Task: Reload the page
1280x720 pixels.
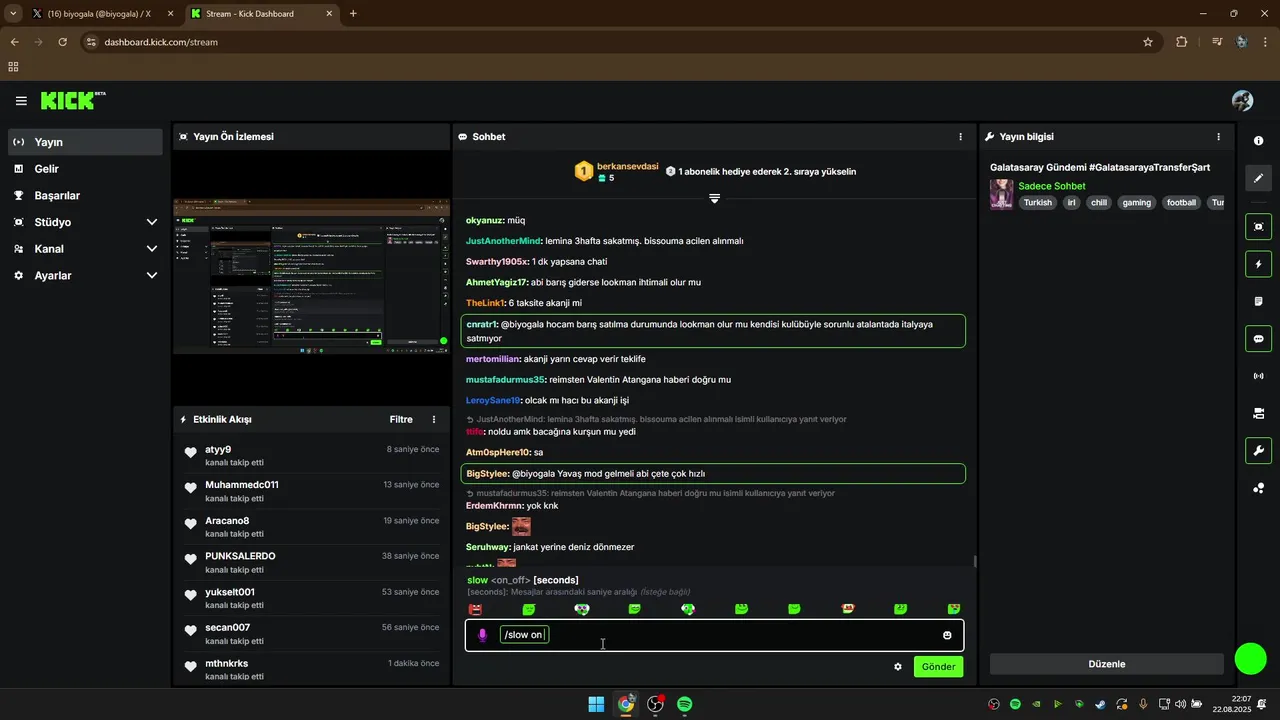Action: tap(62, 42)
